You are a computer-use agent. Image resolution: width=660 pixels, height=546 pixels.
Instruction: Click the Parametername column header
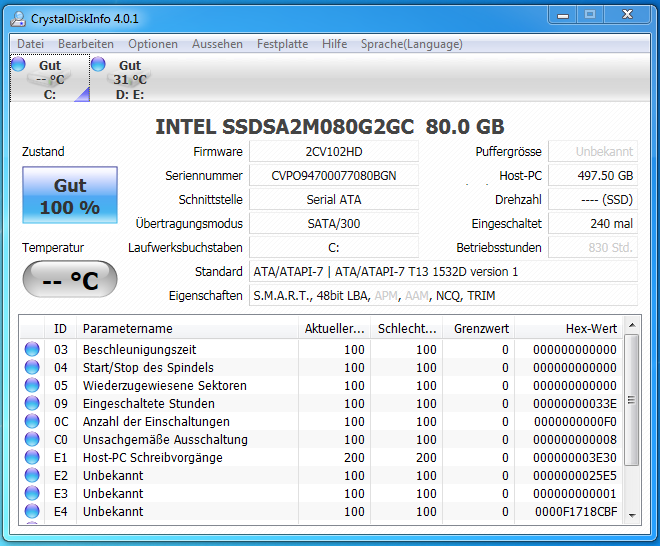(x=188, y=328)
